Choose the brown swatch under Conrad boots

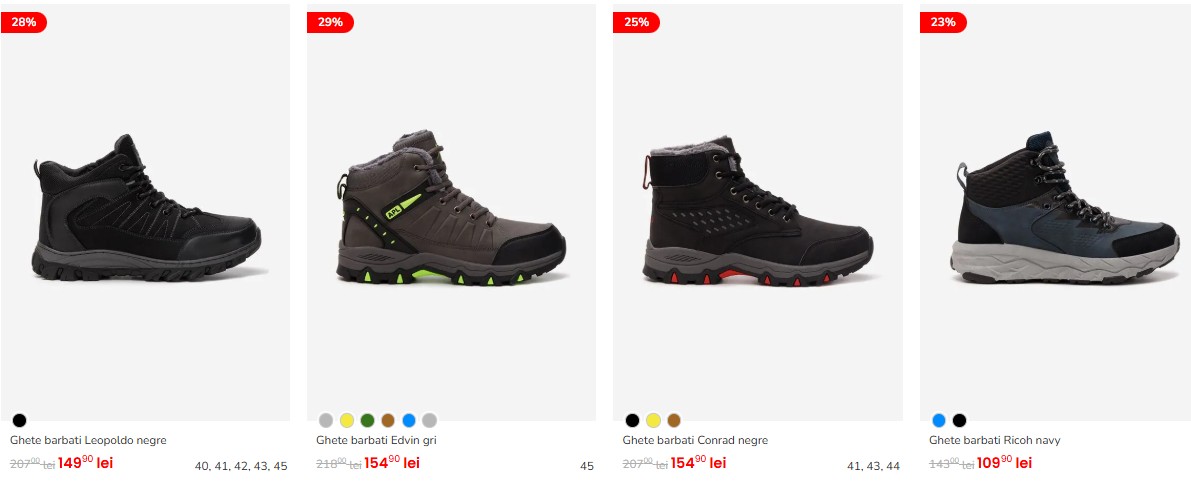coord(674,420)
